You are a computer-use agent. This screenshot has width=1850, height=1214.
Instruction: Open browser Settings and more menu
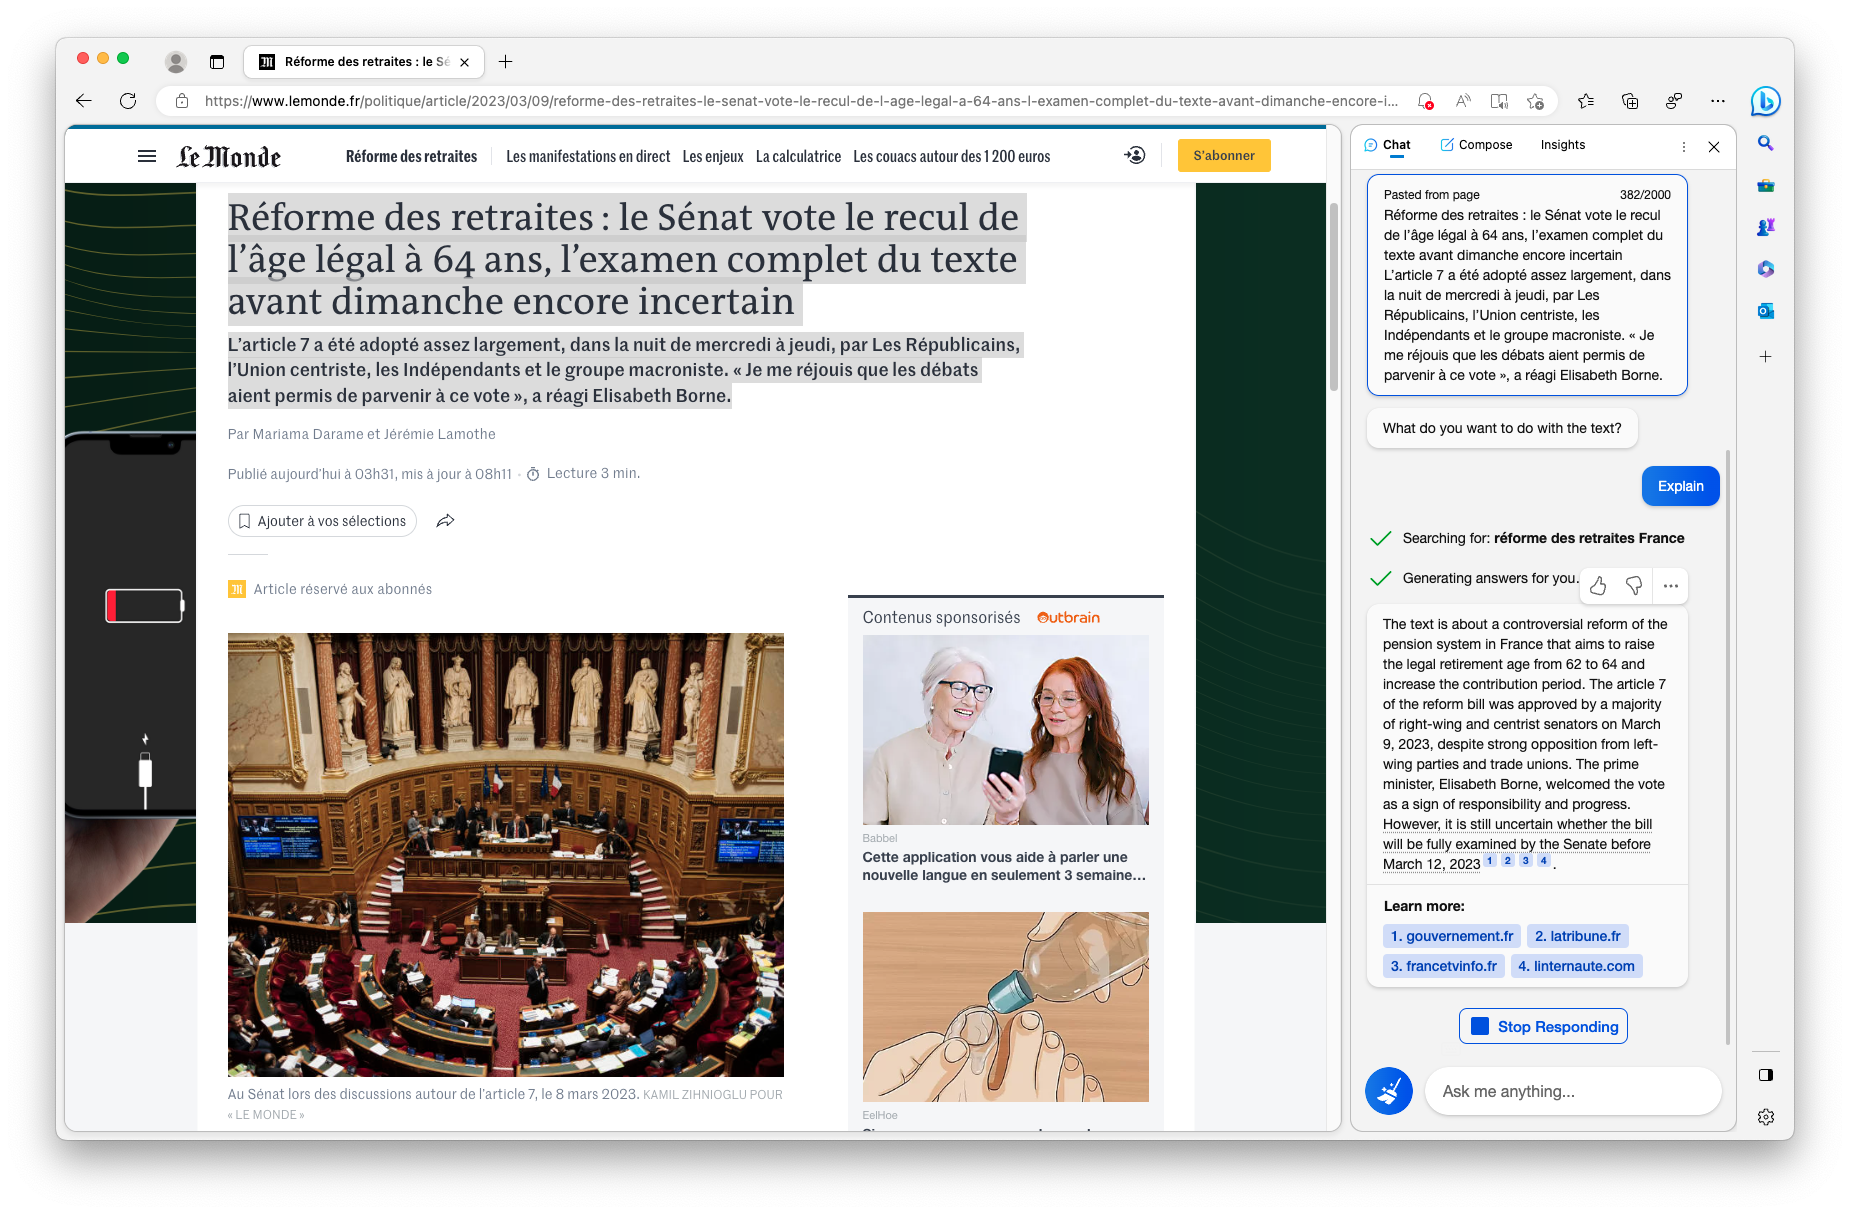pyautogui.click(x=1718, y=101)
